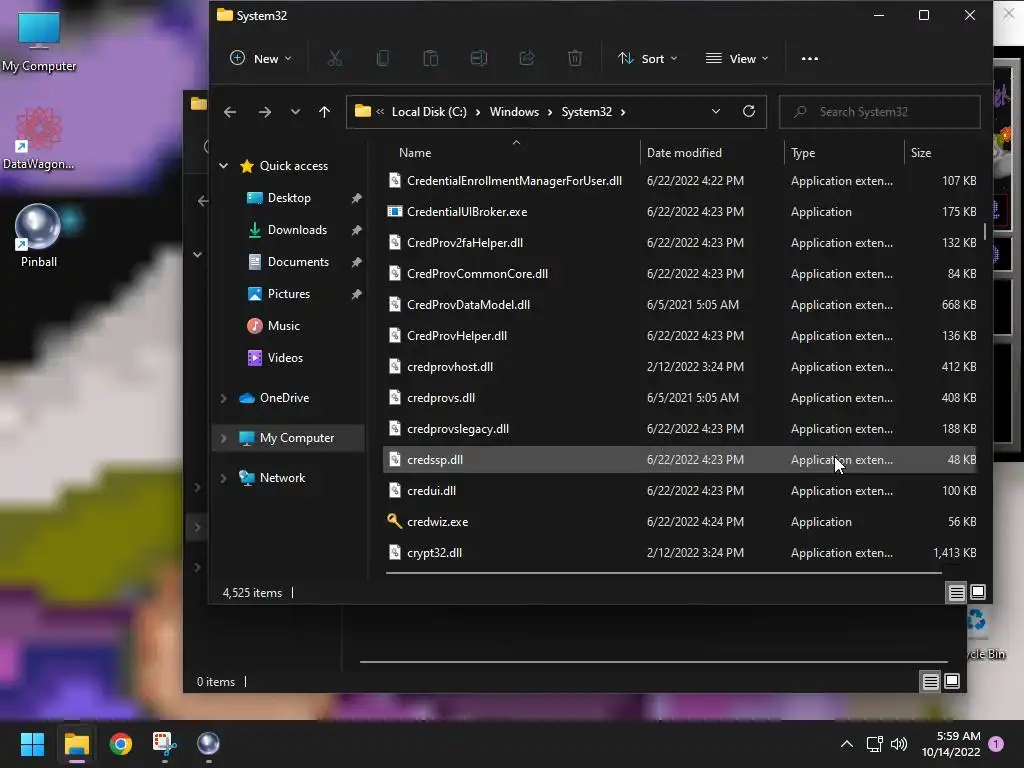The width and height of the screenshot is (1024, 768).
Task: Select CredentialEnrollmentManagerForUser.dll file
Action: [680, 181]
